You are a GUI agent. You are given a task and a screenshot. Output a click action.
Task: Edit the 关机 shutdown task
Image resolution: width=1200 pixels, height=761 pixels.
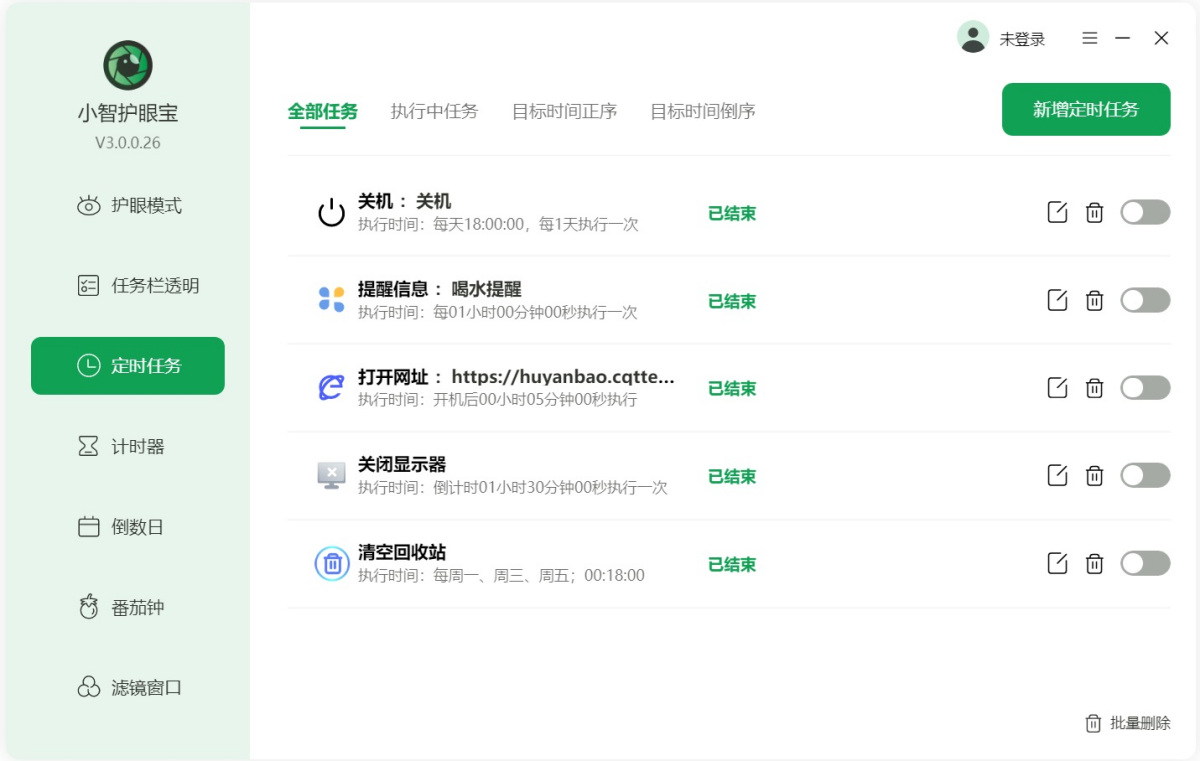pos(1057,212)
